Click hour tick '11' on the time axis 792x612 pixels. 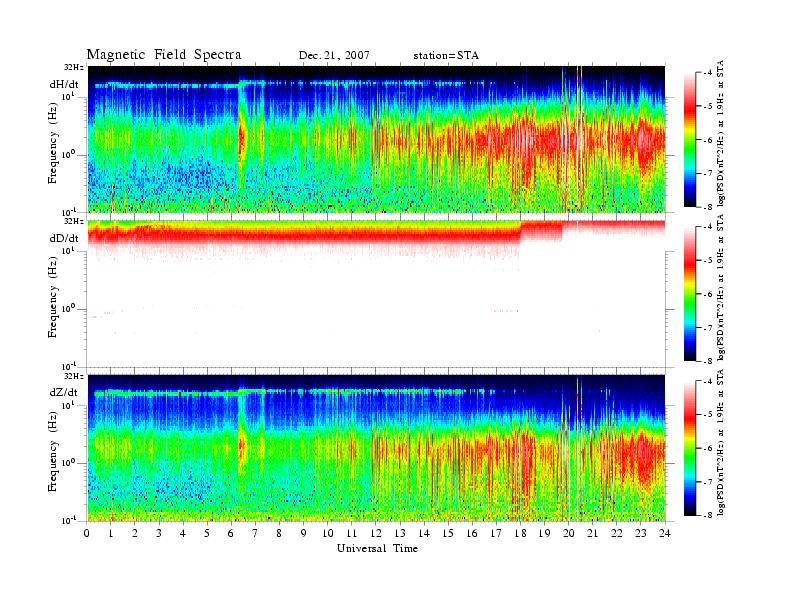pyautogui.click(x=352, y=534)
